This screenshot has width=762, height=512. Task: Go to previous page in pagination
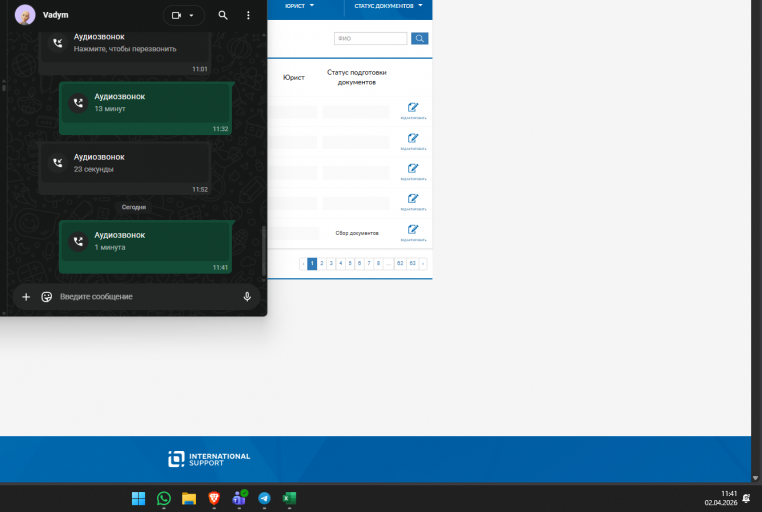click(x=303, y=263)
